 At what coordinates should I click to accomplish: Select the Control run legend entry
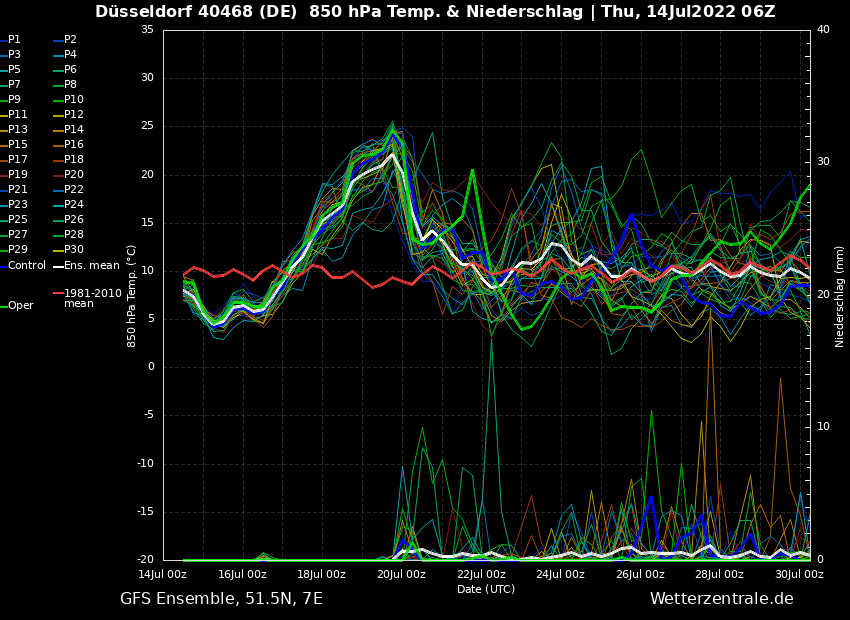pos(26,265)
